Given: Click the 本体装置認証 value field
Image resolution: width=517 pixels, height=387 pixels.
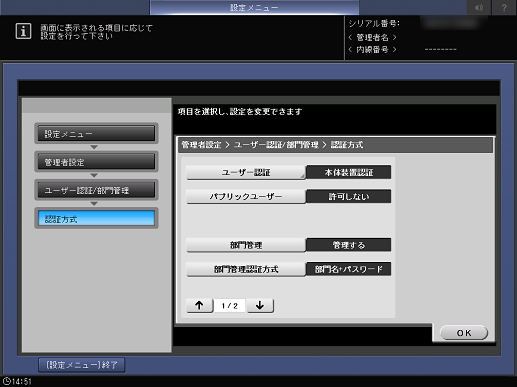Looking at the screenshot, I should pos(349,172).
